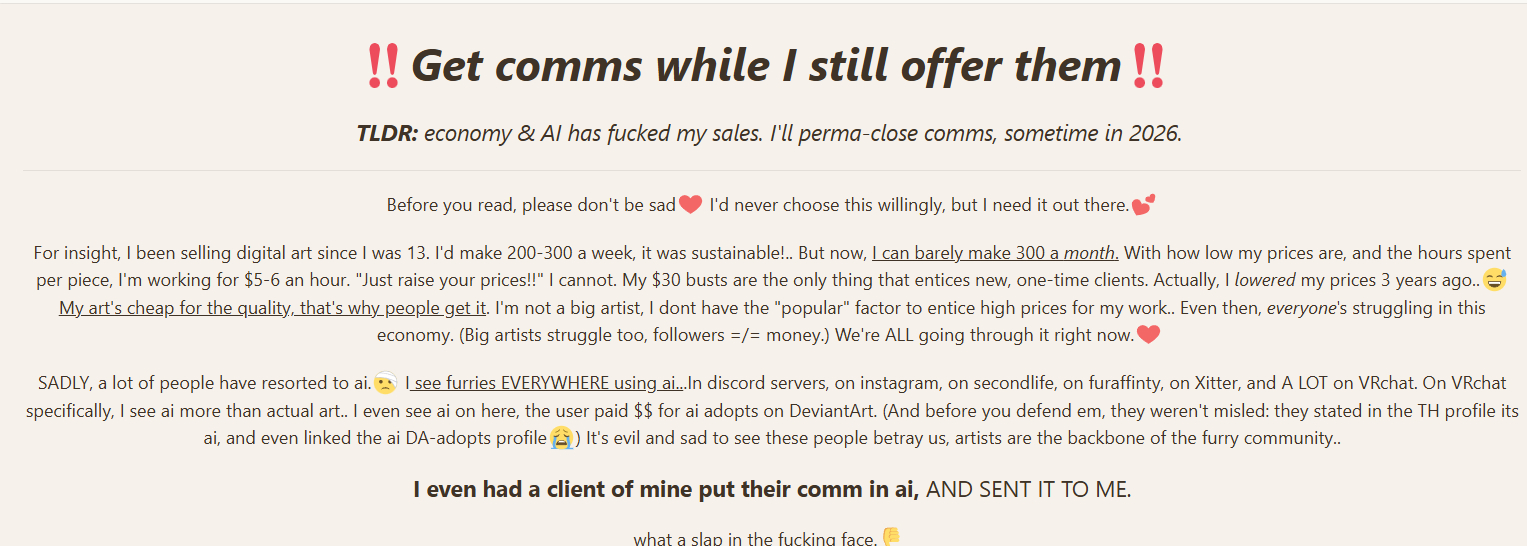Click the red double exclamation after the title
1527x546 pixels.
tap(1147, 66)
